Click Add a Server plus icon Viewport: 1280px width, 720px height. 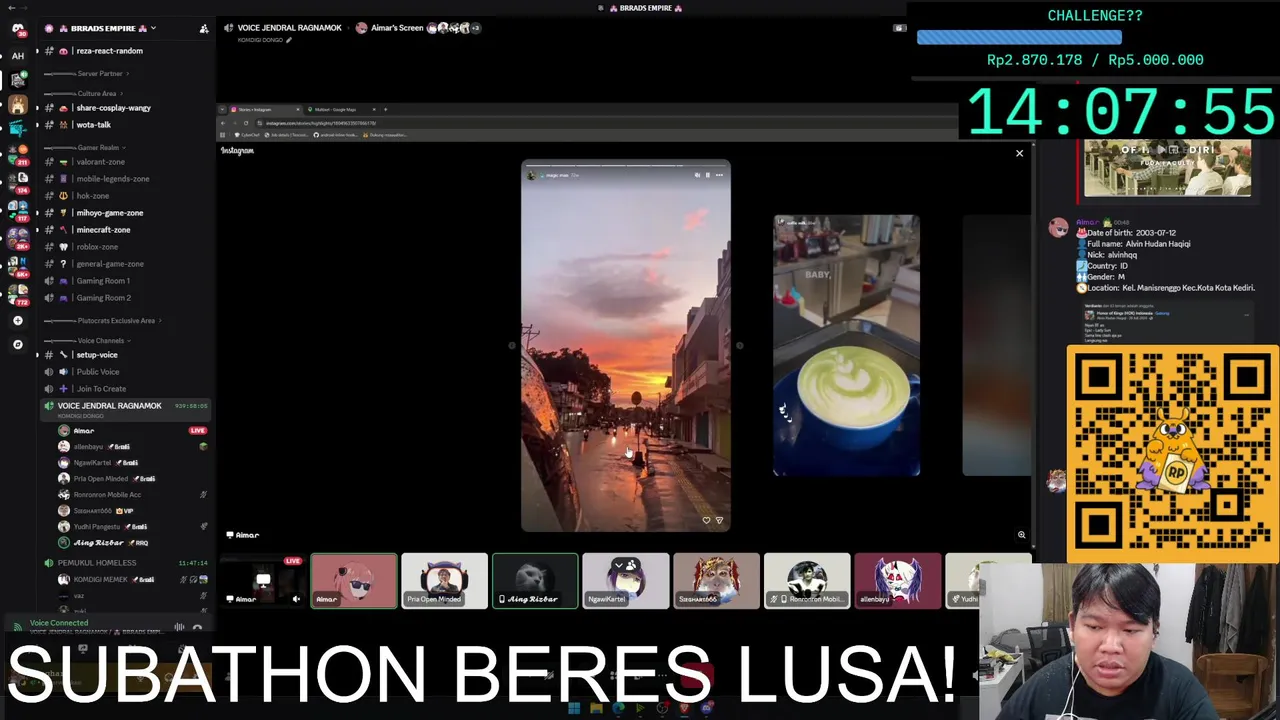(17, 321)
